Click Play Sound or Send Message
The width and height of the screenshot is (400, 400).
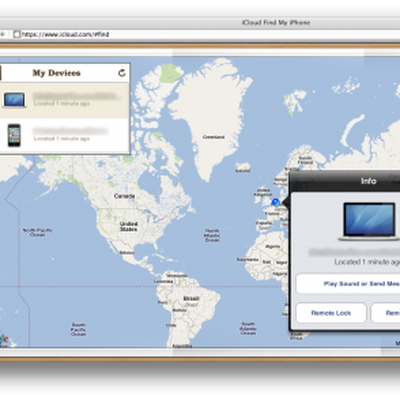348,284
